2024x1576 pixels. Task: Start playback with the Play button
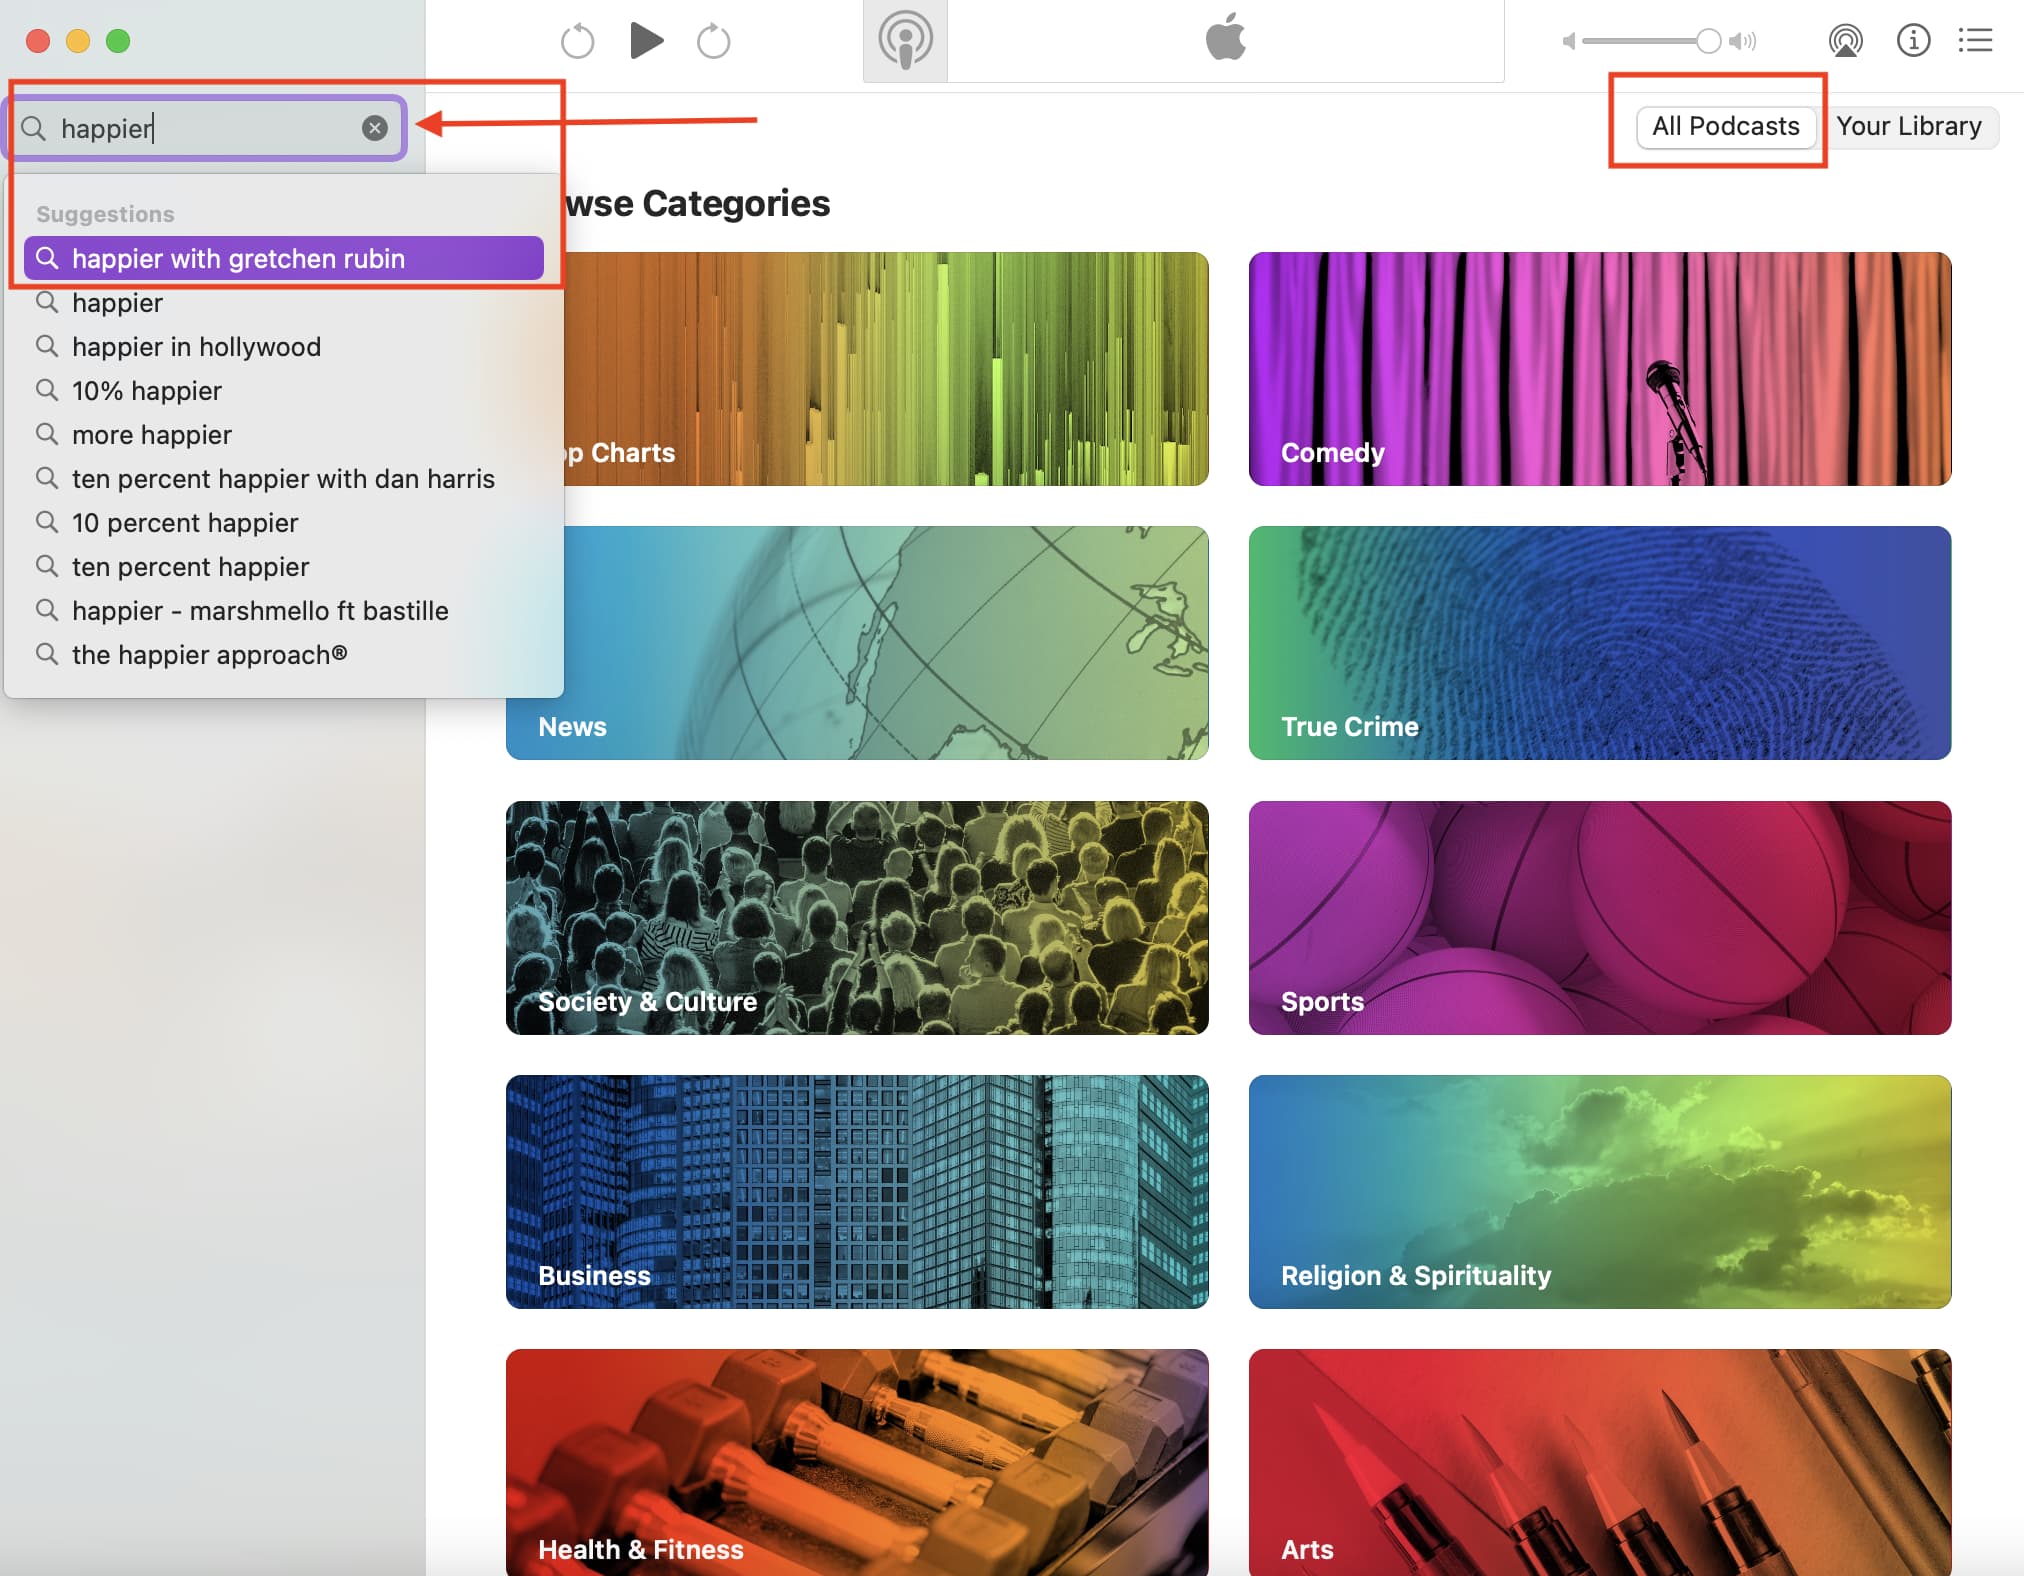pos(646,41)
